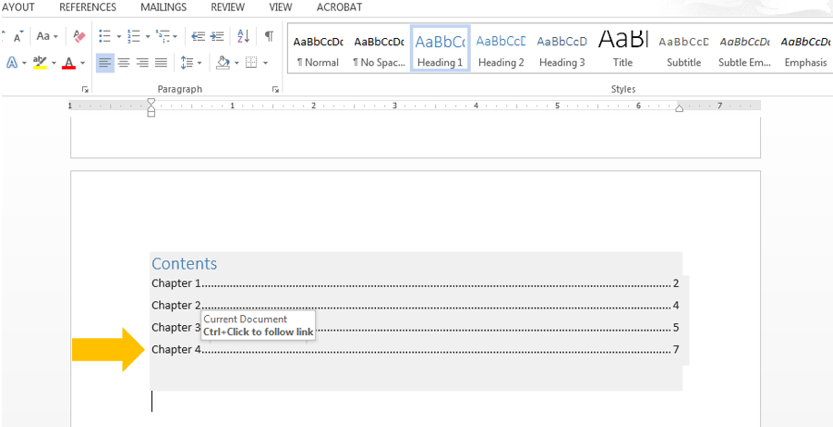Image resolution: width=833 pixels, height=427 pixels.
Task: Click the Clear Formatting eraser icon
Action: coord(80,37)
